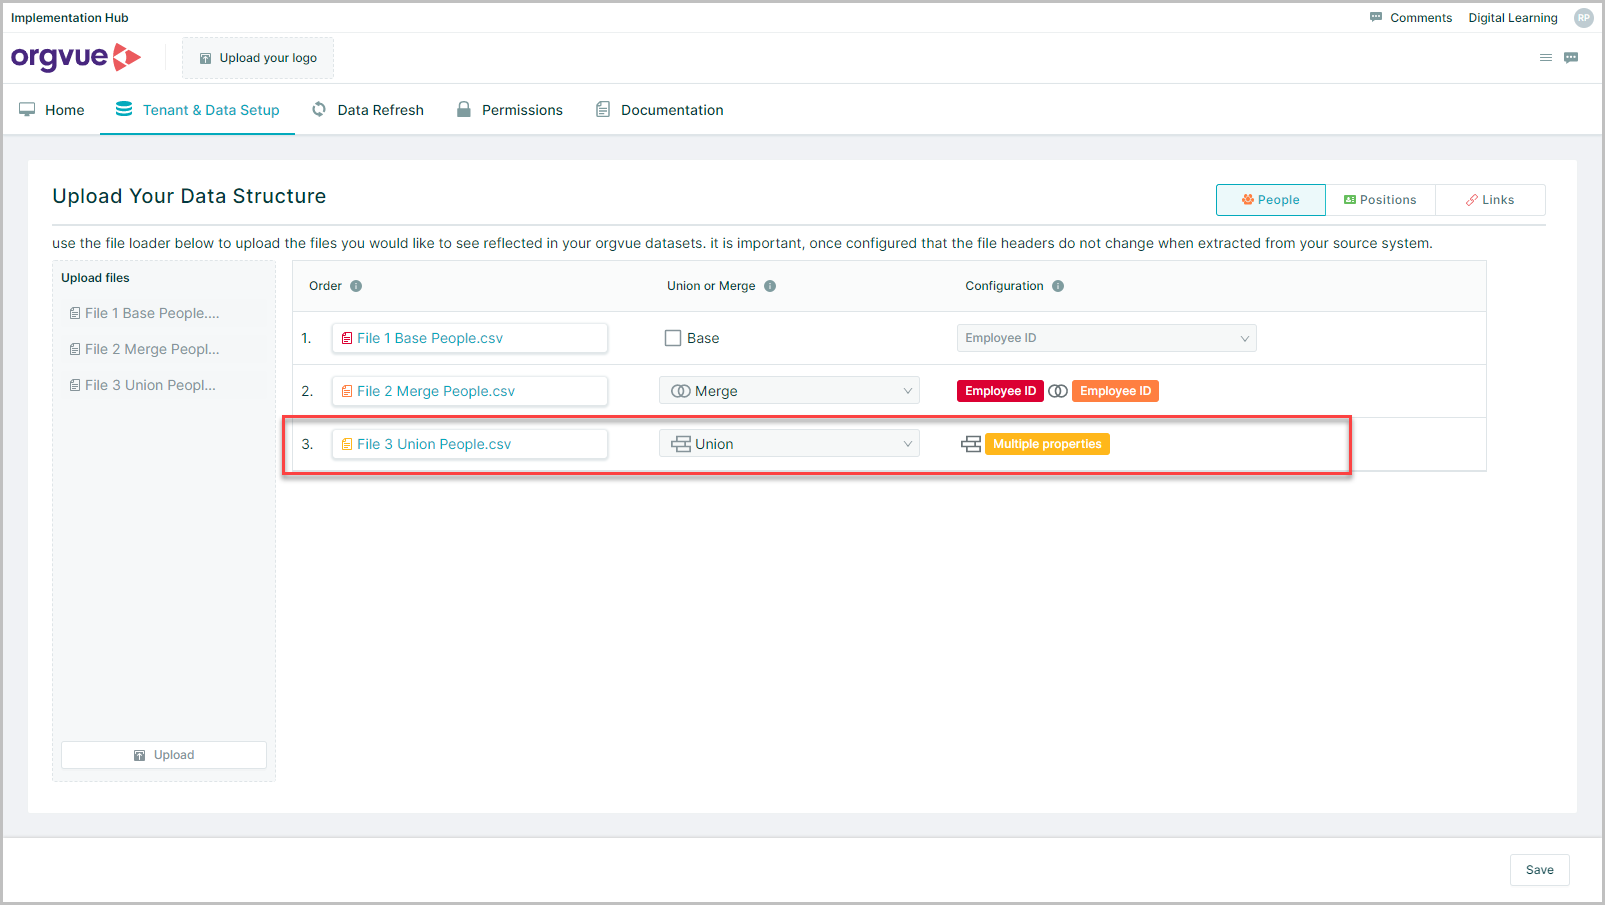
Task: Switch to the Links tab
Action: (1491, 200)
